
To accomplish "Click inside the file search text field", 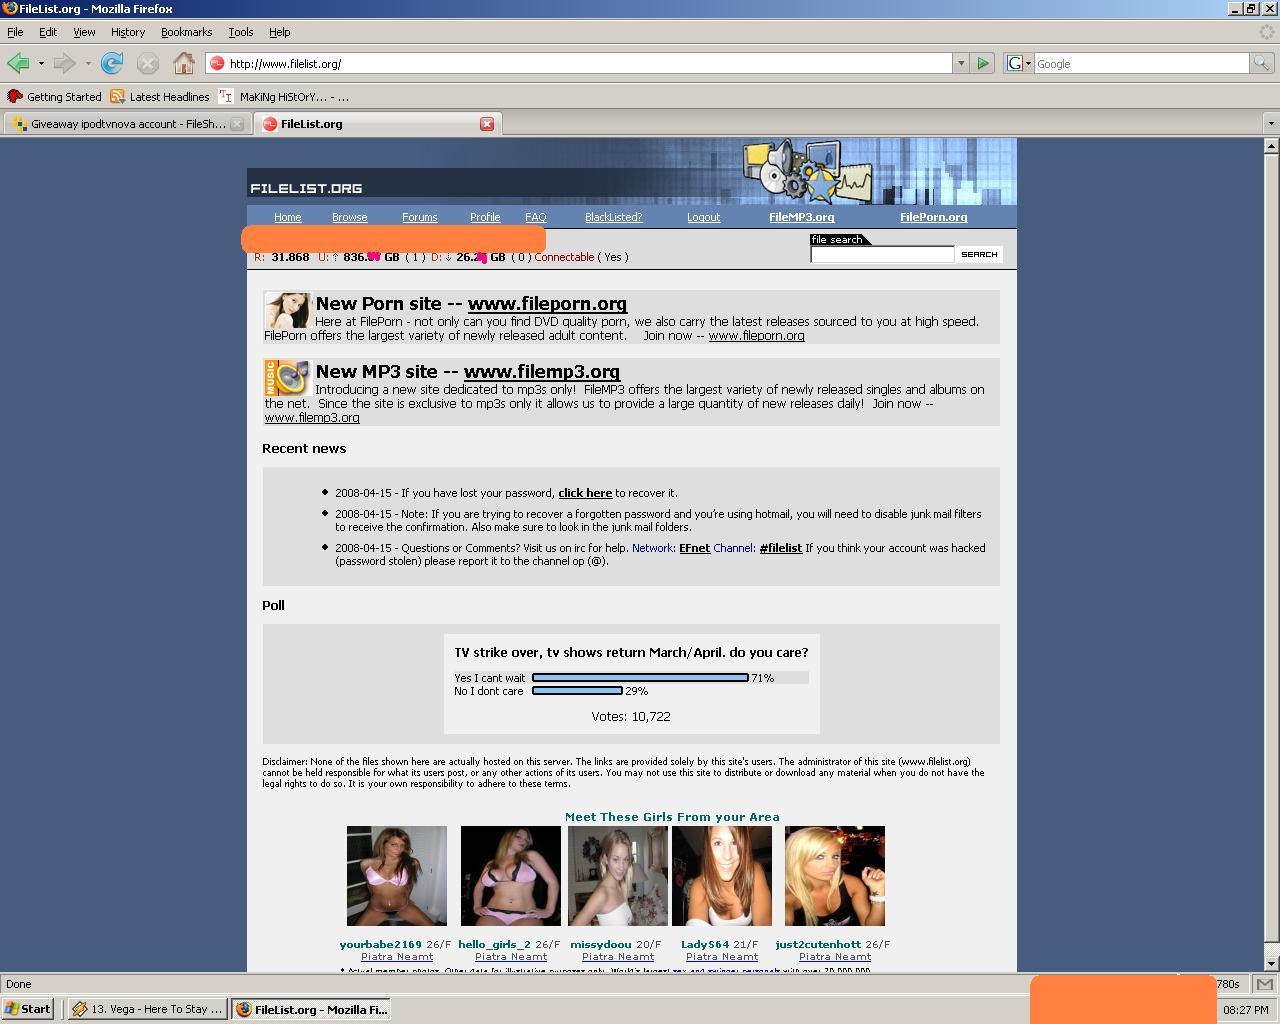I will click(881, 255).
